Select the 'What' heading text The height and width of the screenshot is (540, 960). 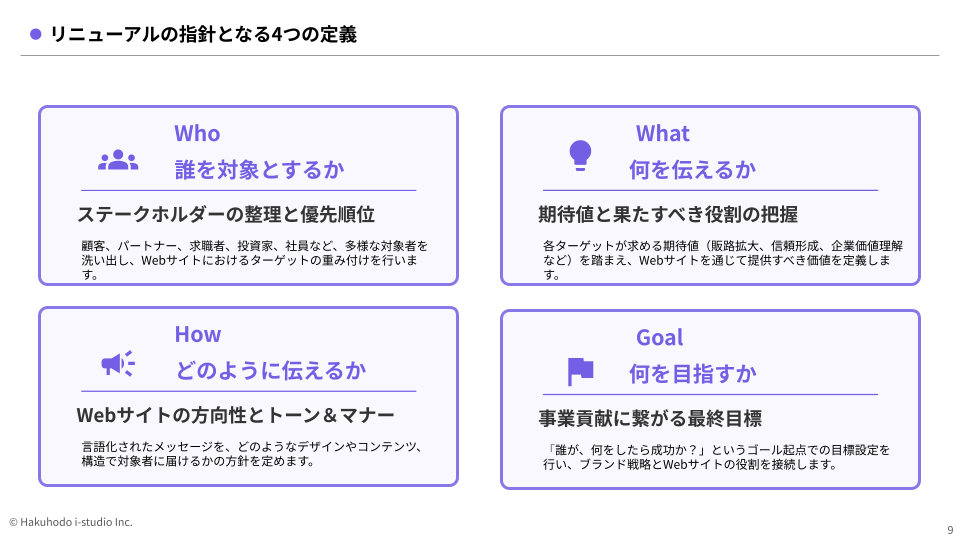pyautogui.click(x=662, y=133)
